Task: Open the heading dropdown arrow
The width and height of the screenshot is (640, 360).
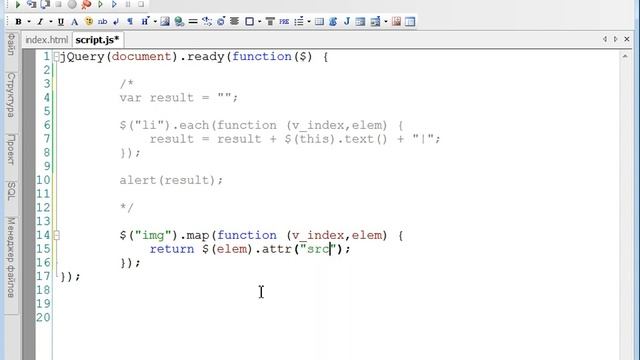Action: pos(155,22)
